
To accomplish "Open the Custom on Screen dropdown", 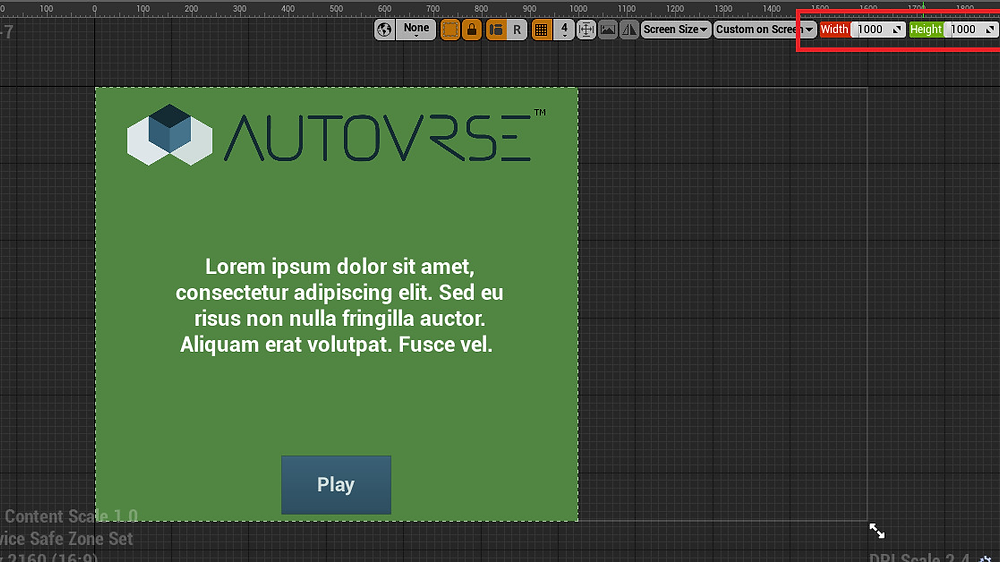I will coord(765,29).
